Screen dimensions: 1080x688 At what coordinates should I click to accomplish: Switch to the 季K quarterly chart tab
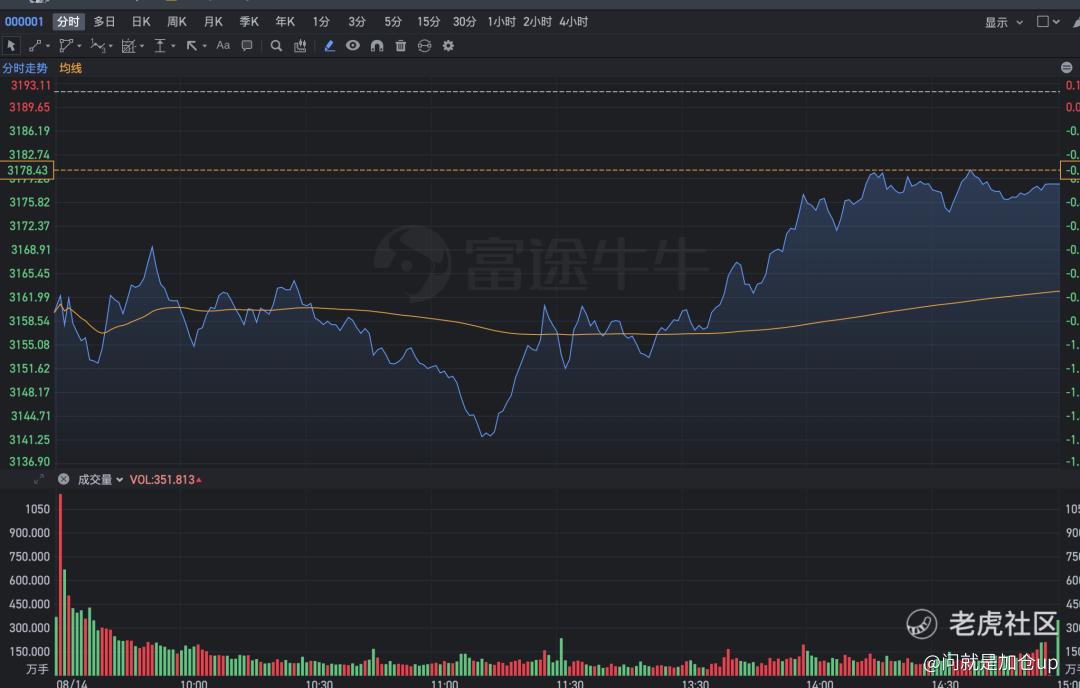pyautogui.click(x=249, y=22)
